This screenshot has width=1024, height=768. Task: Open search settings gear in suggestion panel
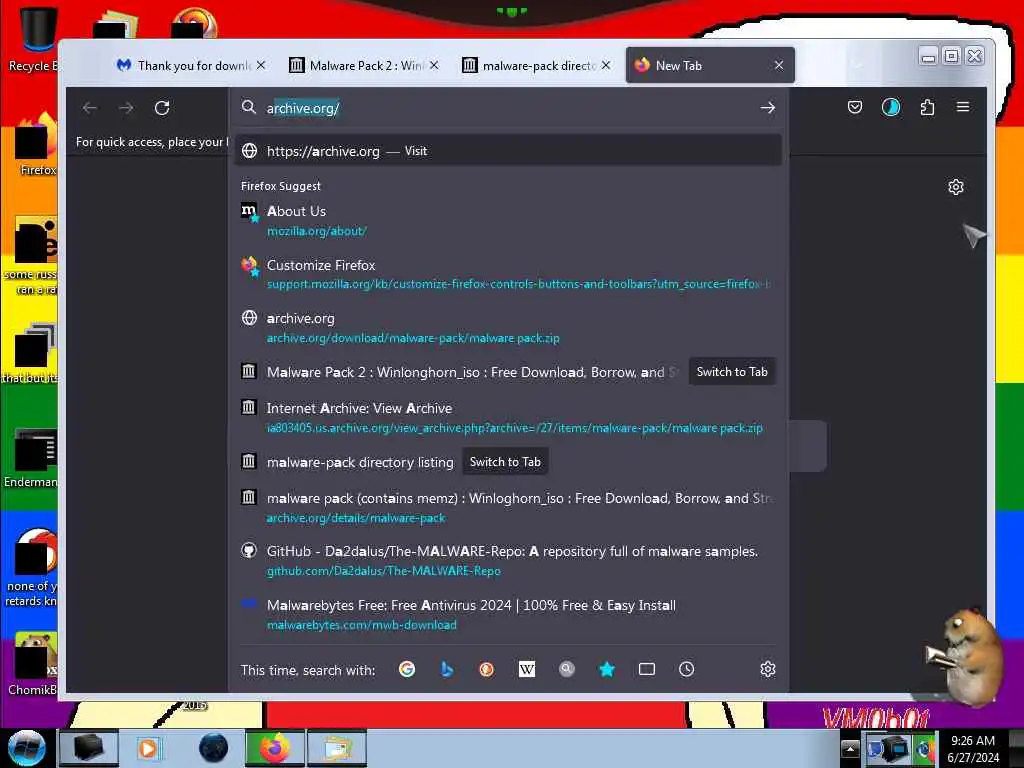click(767, 669)
